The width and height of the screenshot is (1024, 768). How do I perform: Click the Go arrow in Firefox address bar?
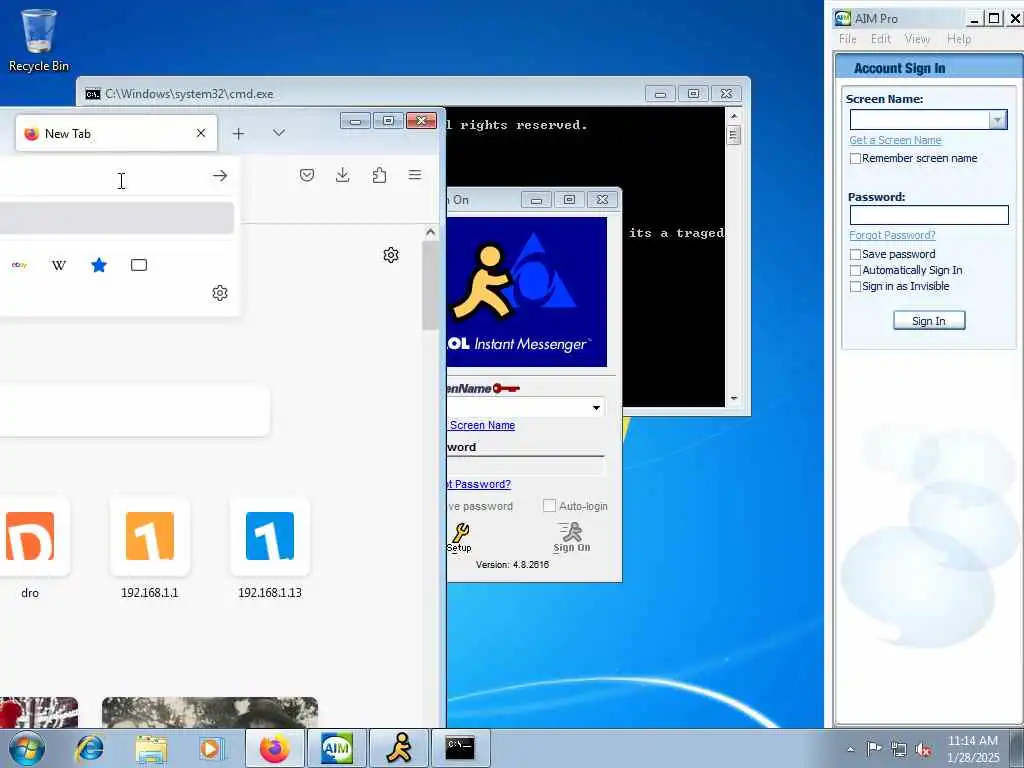tap(220, 176)
